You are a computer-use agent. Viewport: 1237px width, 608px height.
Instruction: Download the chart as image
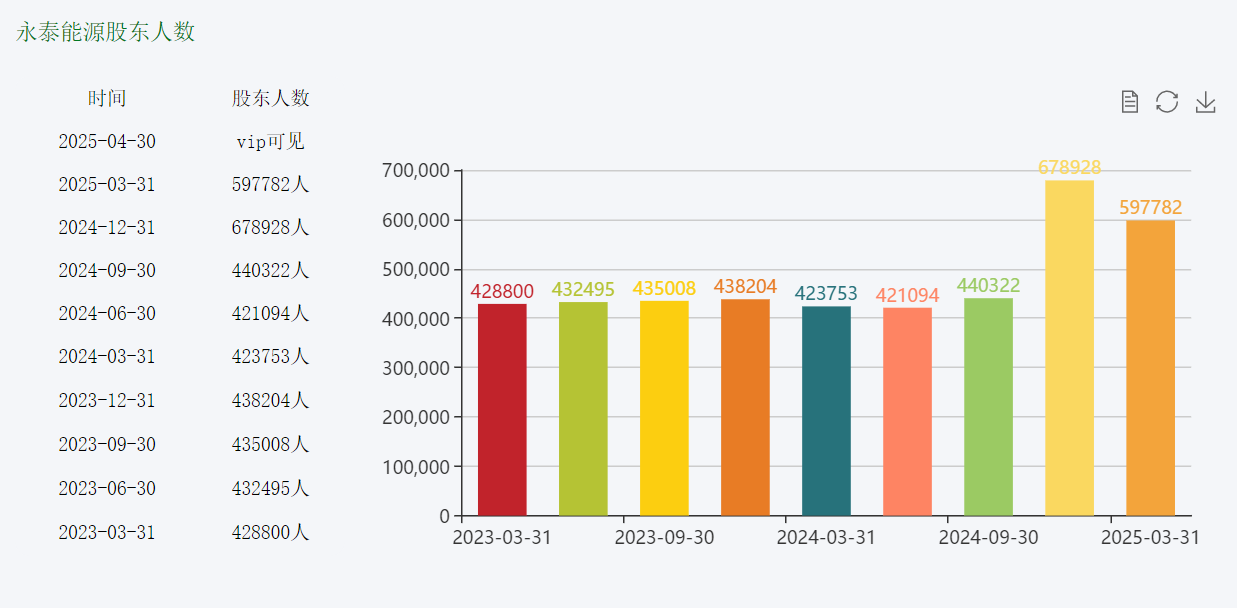tap(1206, 101)
